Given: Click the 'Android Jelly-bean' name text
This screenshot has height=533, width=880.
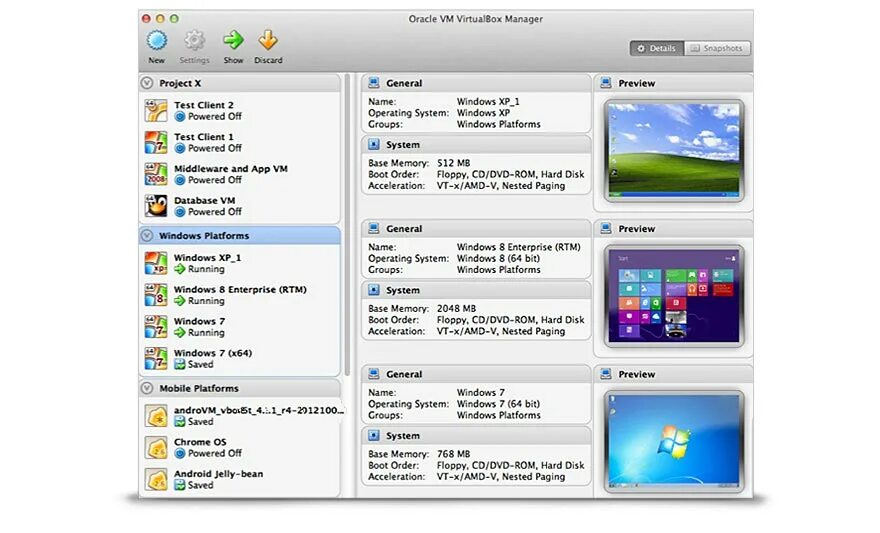Looking at the screenshot, I should click(218, 474).
